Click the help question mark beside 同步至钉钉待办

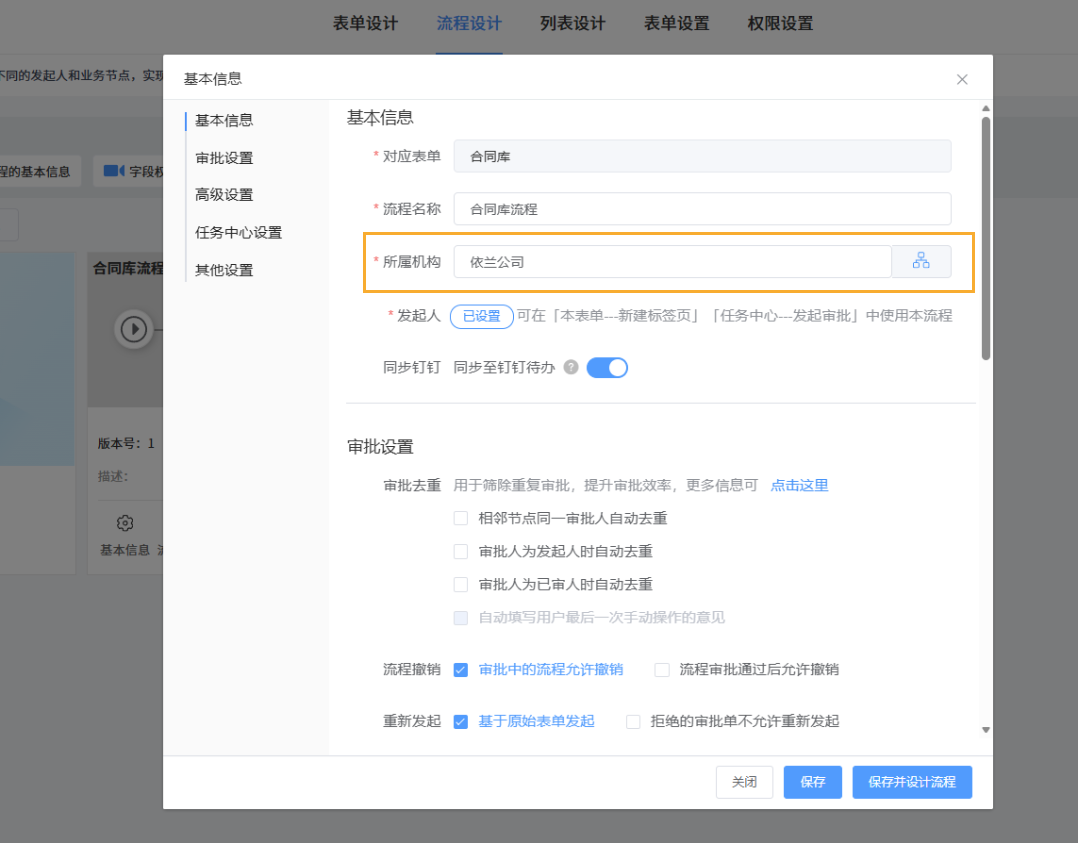pos(571,367)
